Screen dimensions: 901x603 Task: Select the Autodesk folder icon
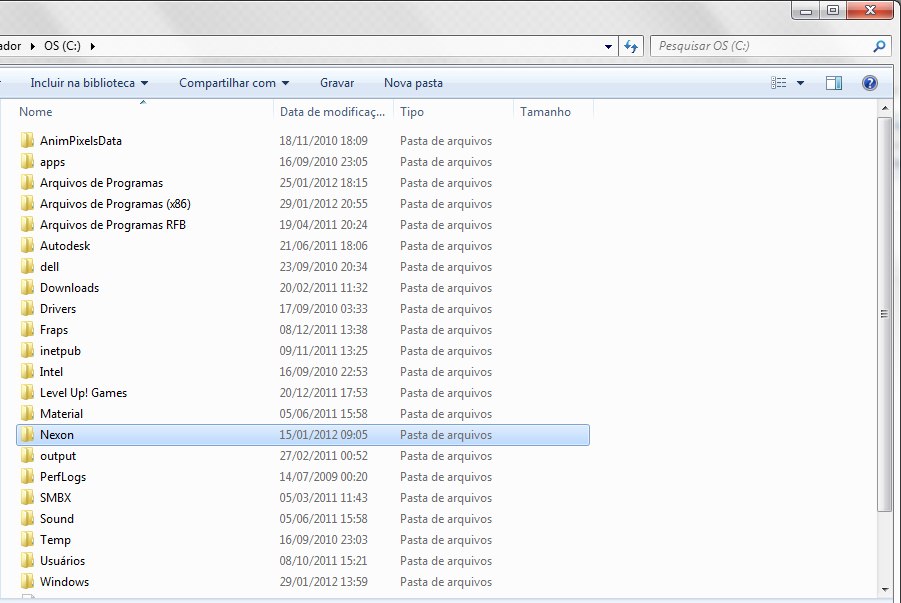coord(27,245)
